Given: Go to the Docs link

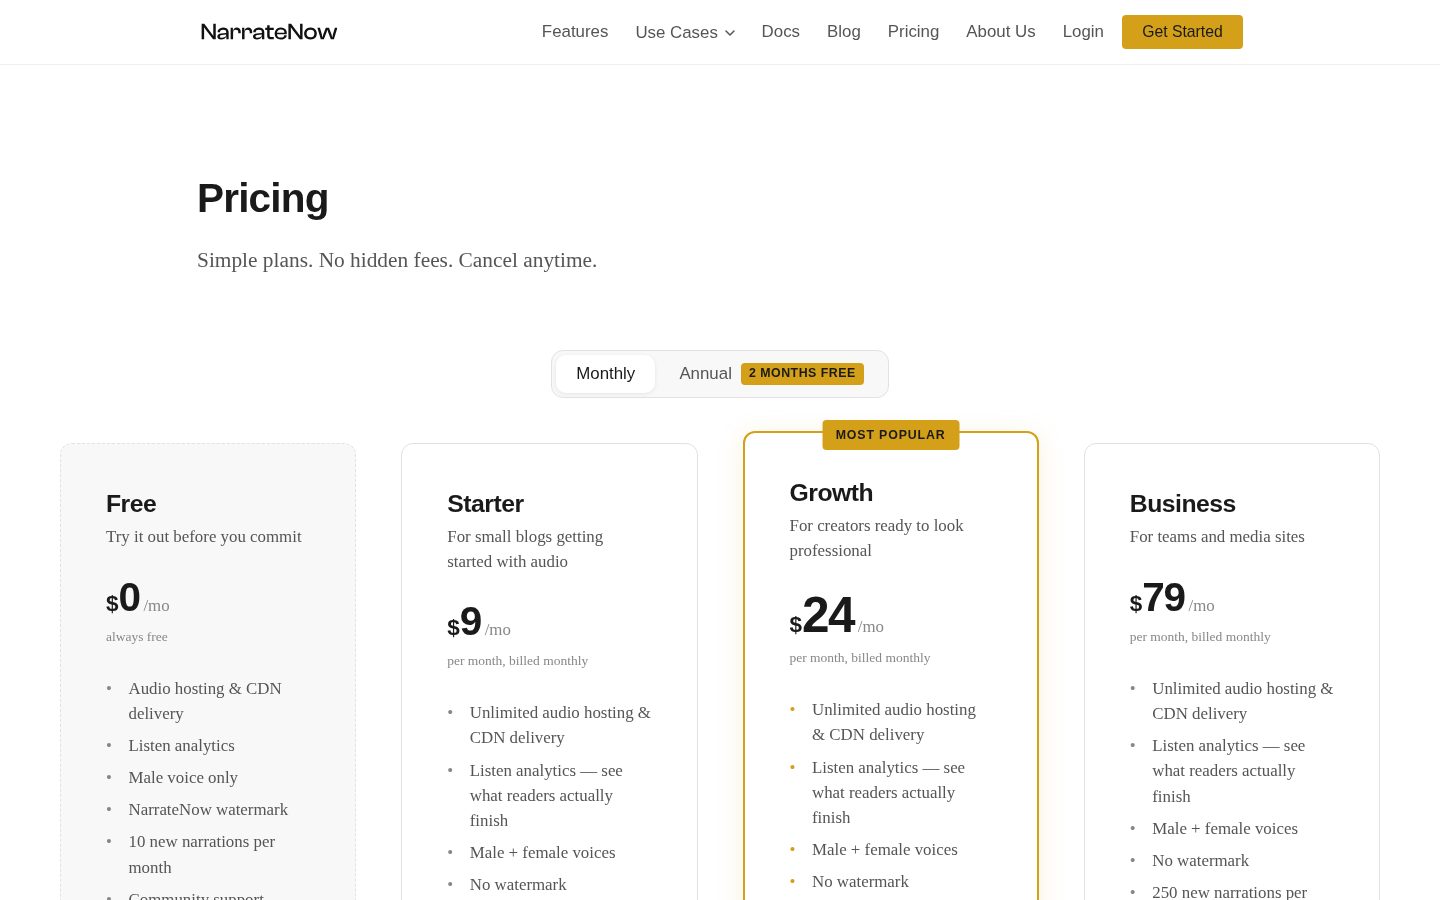Looking at the screenshot, I should 780,32.
